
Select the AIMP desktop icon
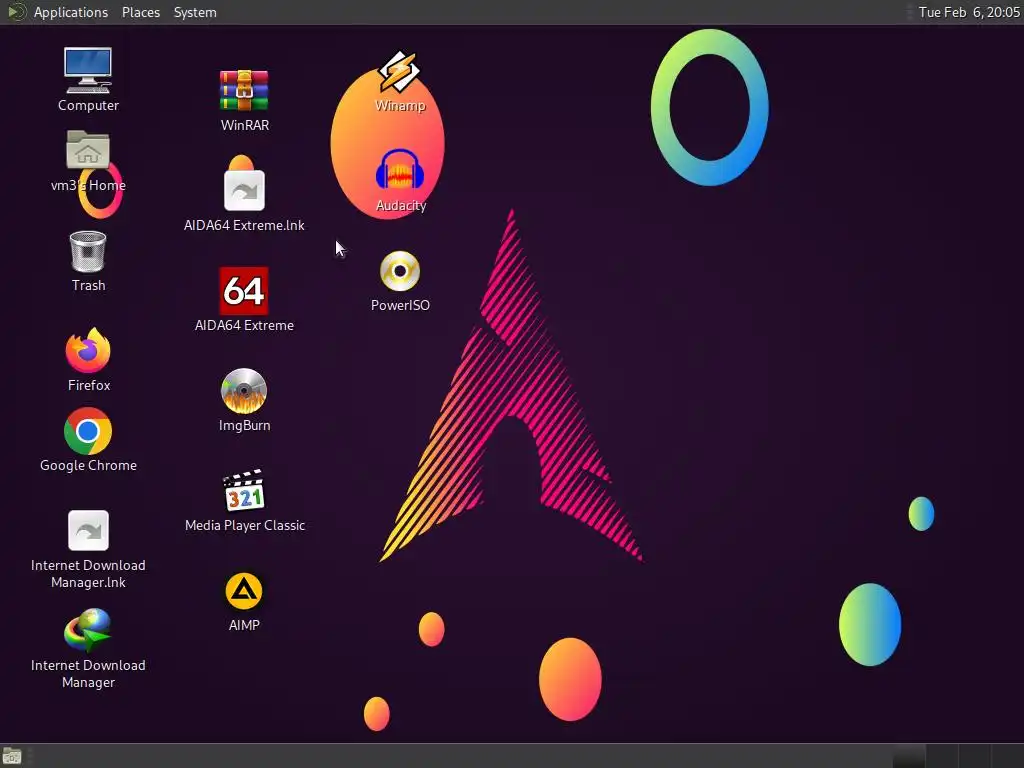[x=244, y=591]
